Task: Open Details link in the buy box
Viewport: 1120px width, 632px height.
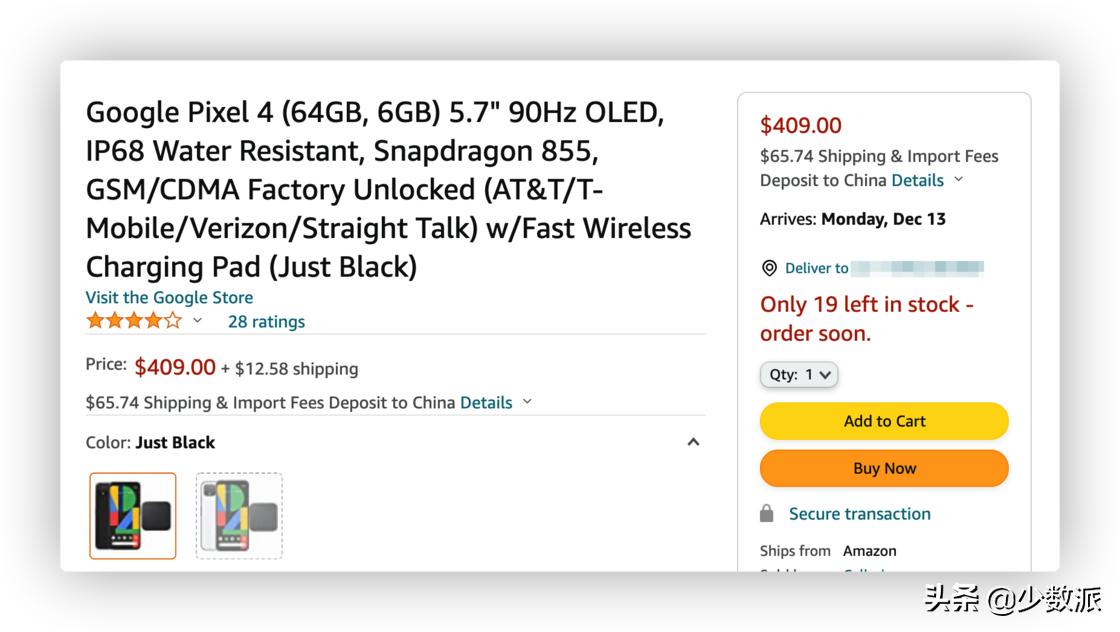Action: tap(917, 180)
